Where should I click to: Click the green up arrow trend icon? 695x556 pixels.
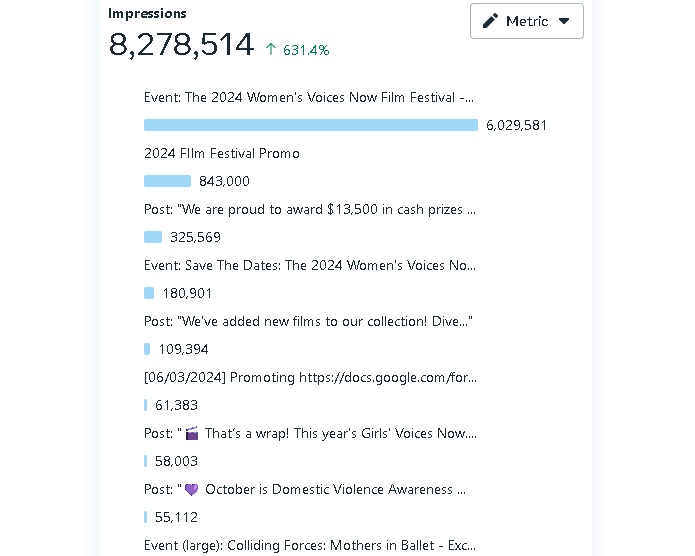coord(271,49)
